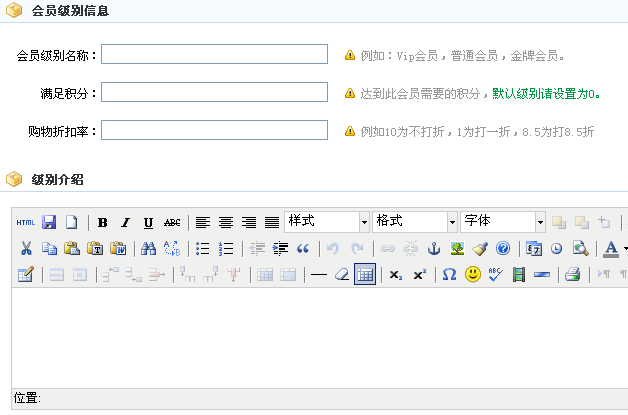Image resolution: width=628 pixels, height=415 pixels.
Task: Click the 购物折扣率 input field
Action: coord(214,130)
